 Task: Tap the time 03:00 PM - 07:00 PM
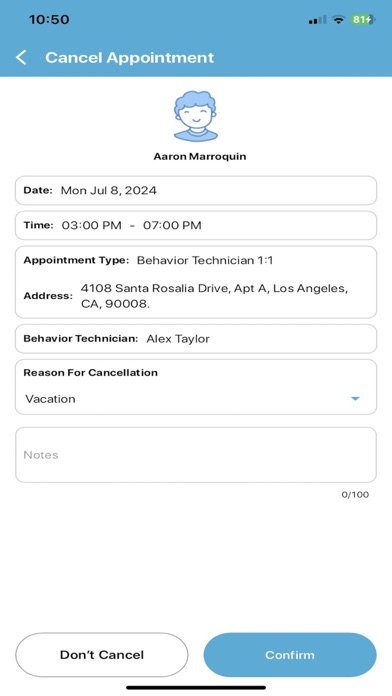(131, 225)
